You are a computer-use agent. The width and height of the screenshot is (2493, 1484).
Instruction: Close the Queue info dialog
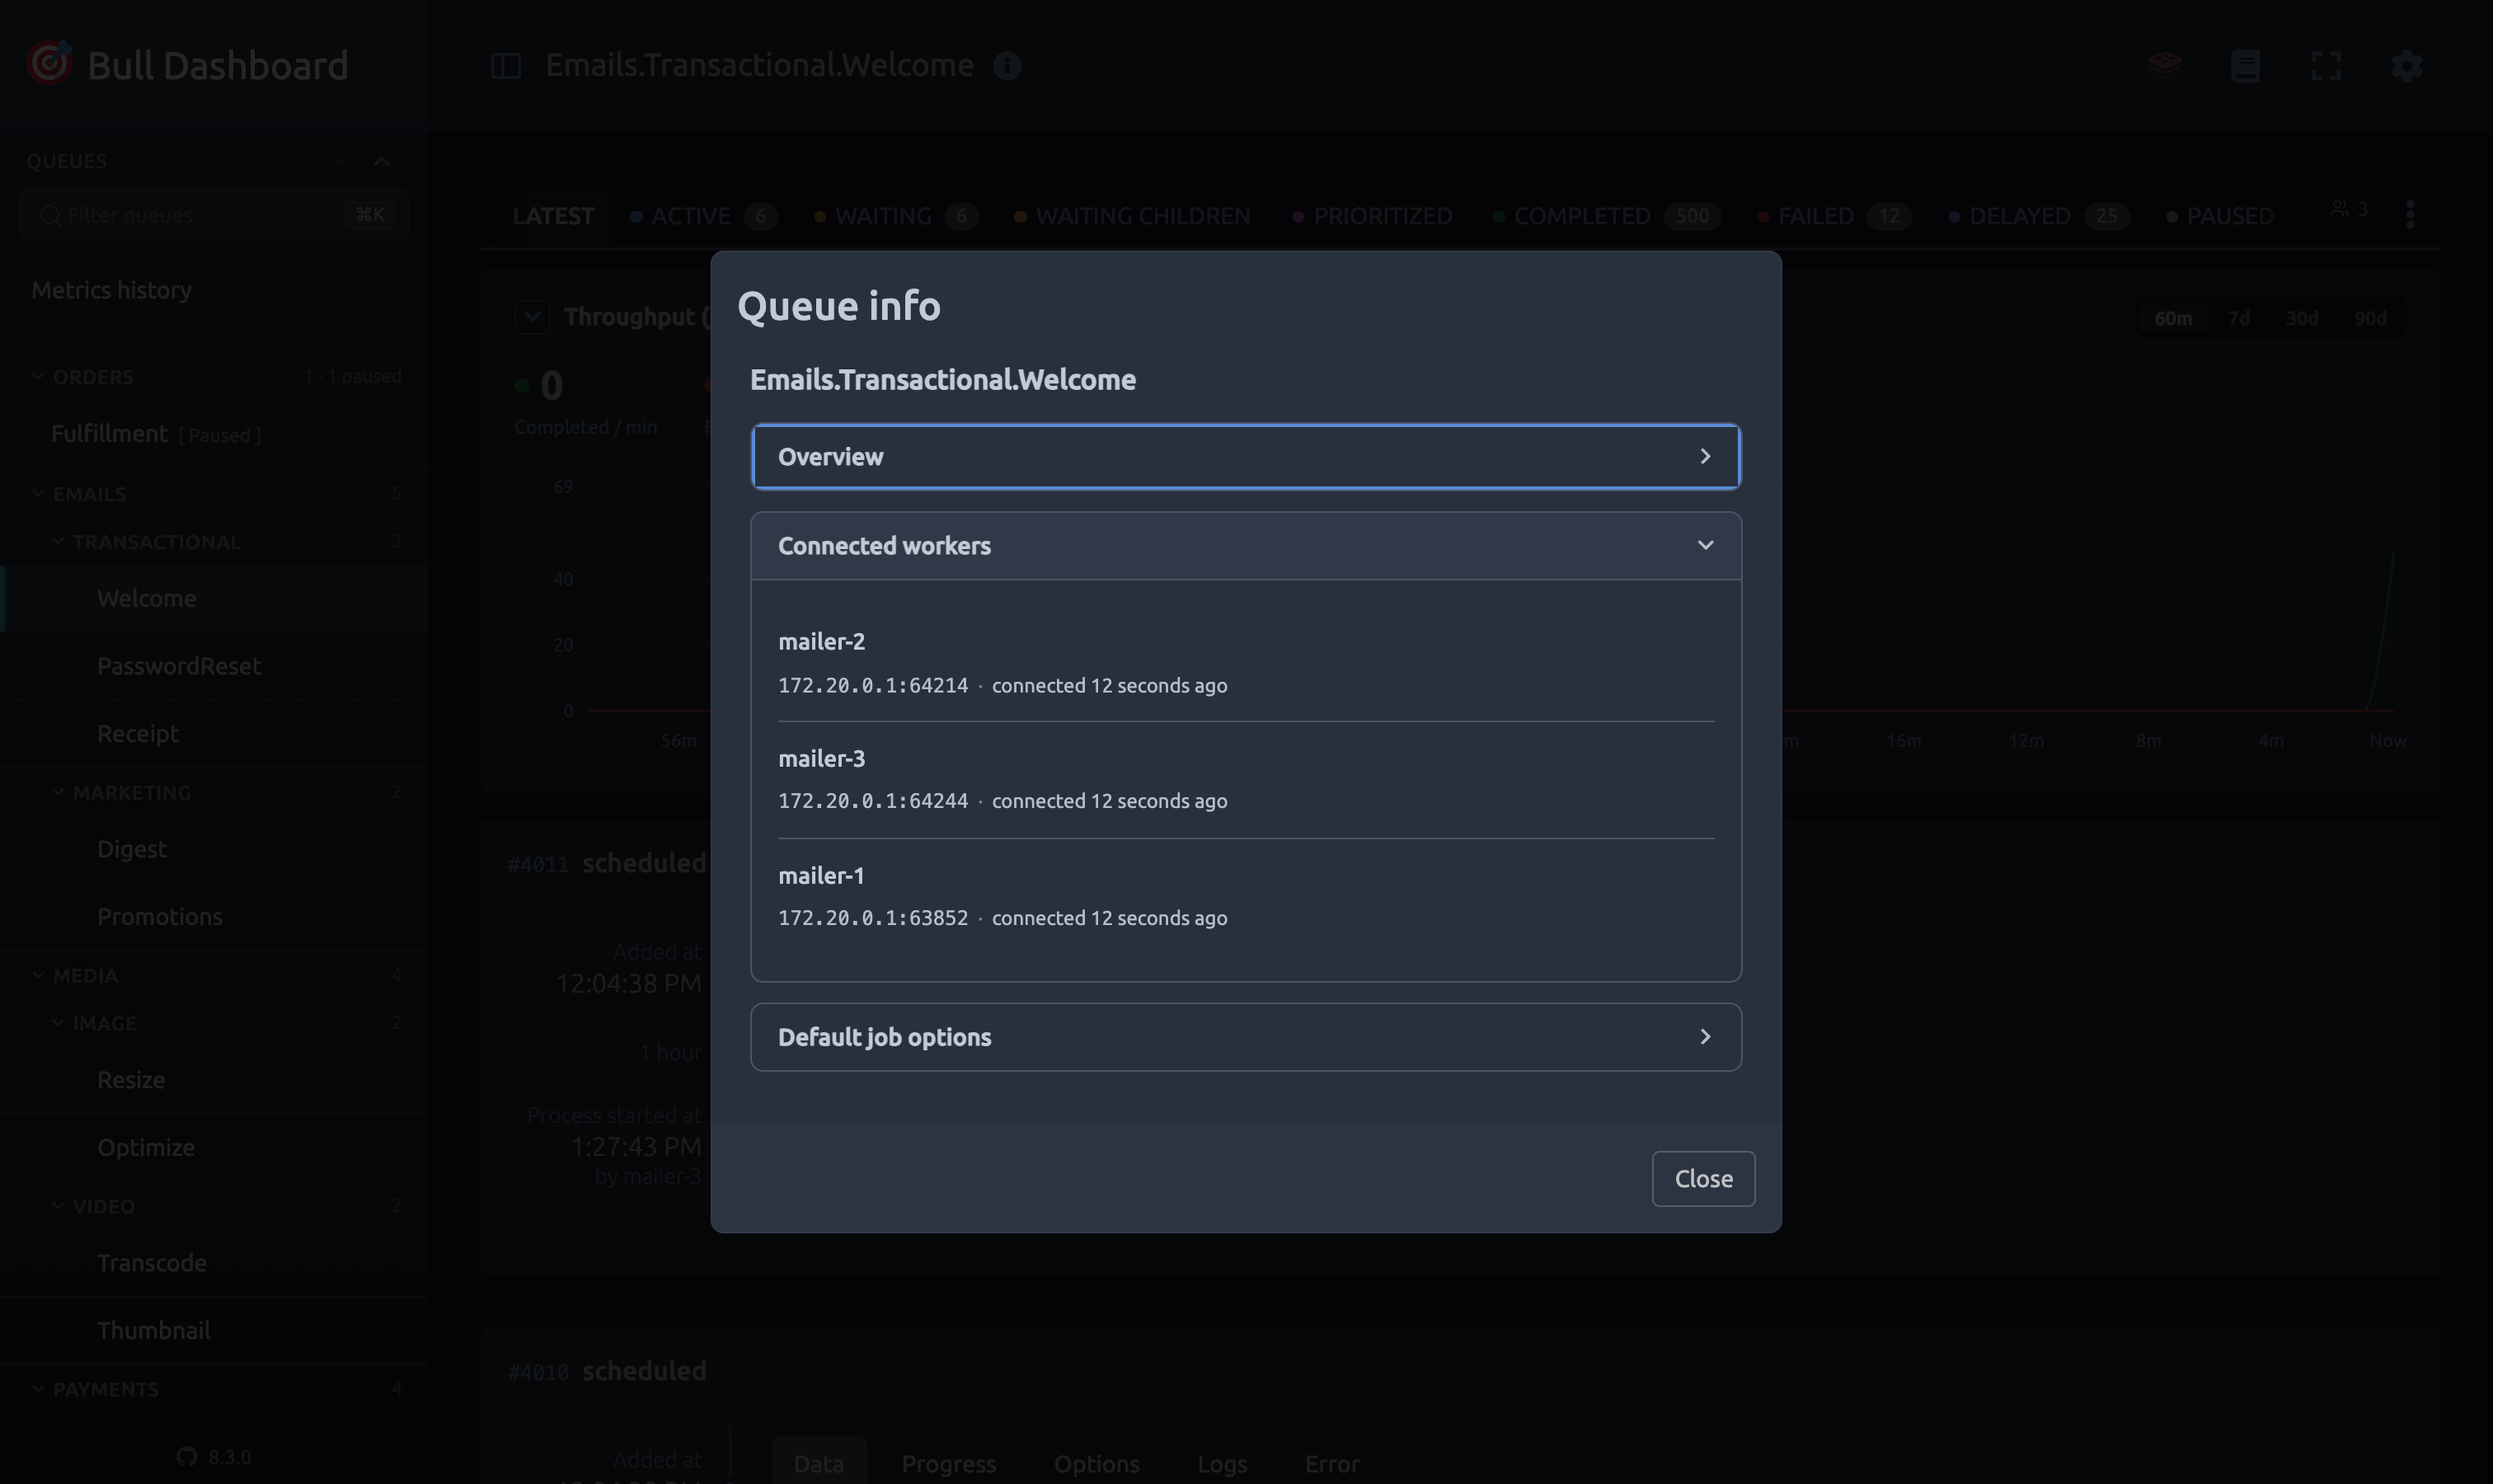(1703, 1179)
